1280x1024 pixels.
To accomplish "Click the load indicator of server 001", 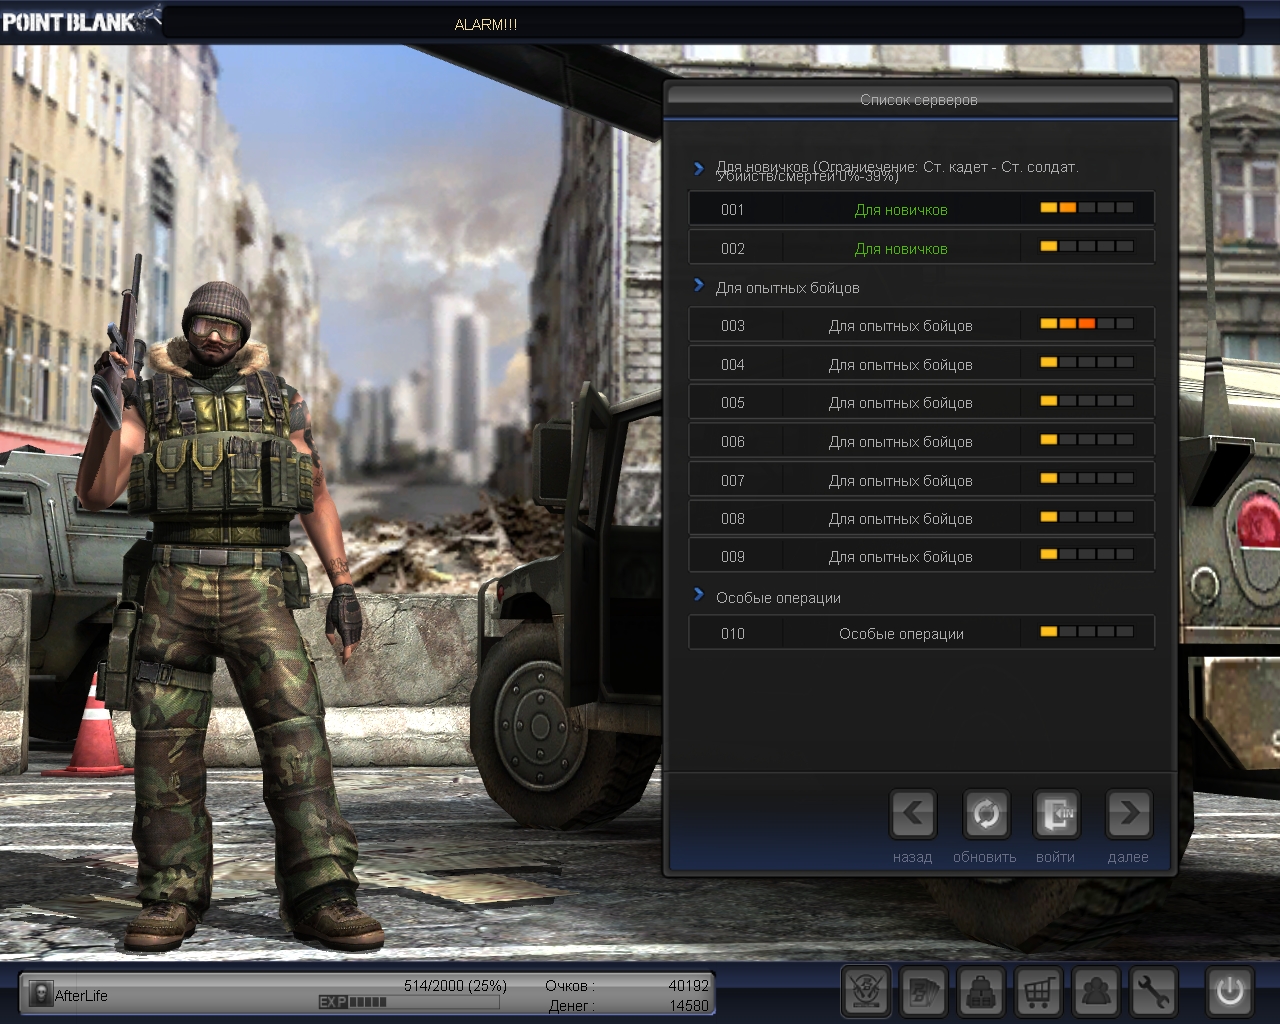I will (x=1087, y=208).
